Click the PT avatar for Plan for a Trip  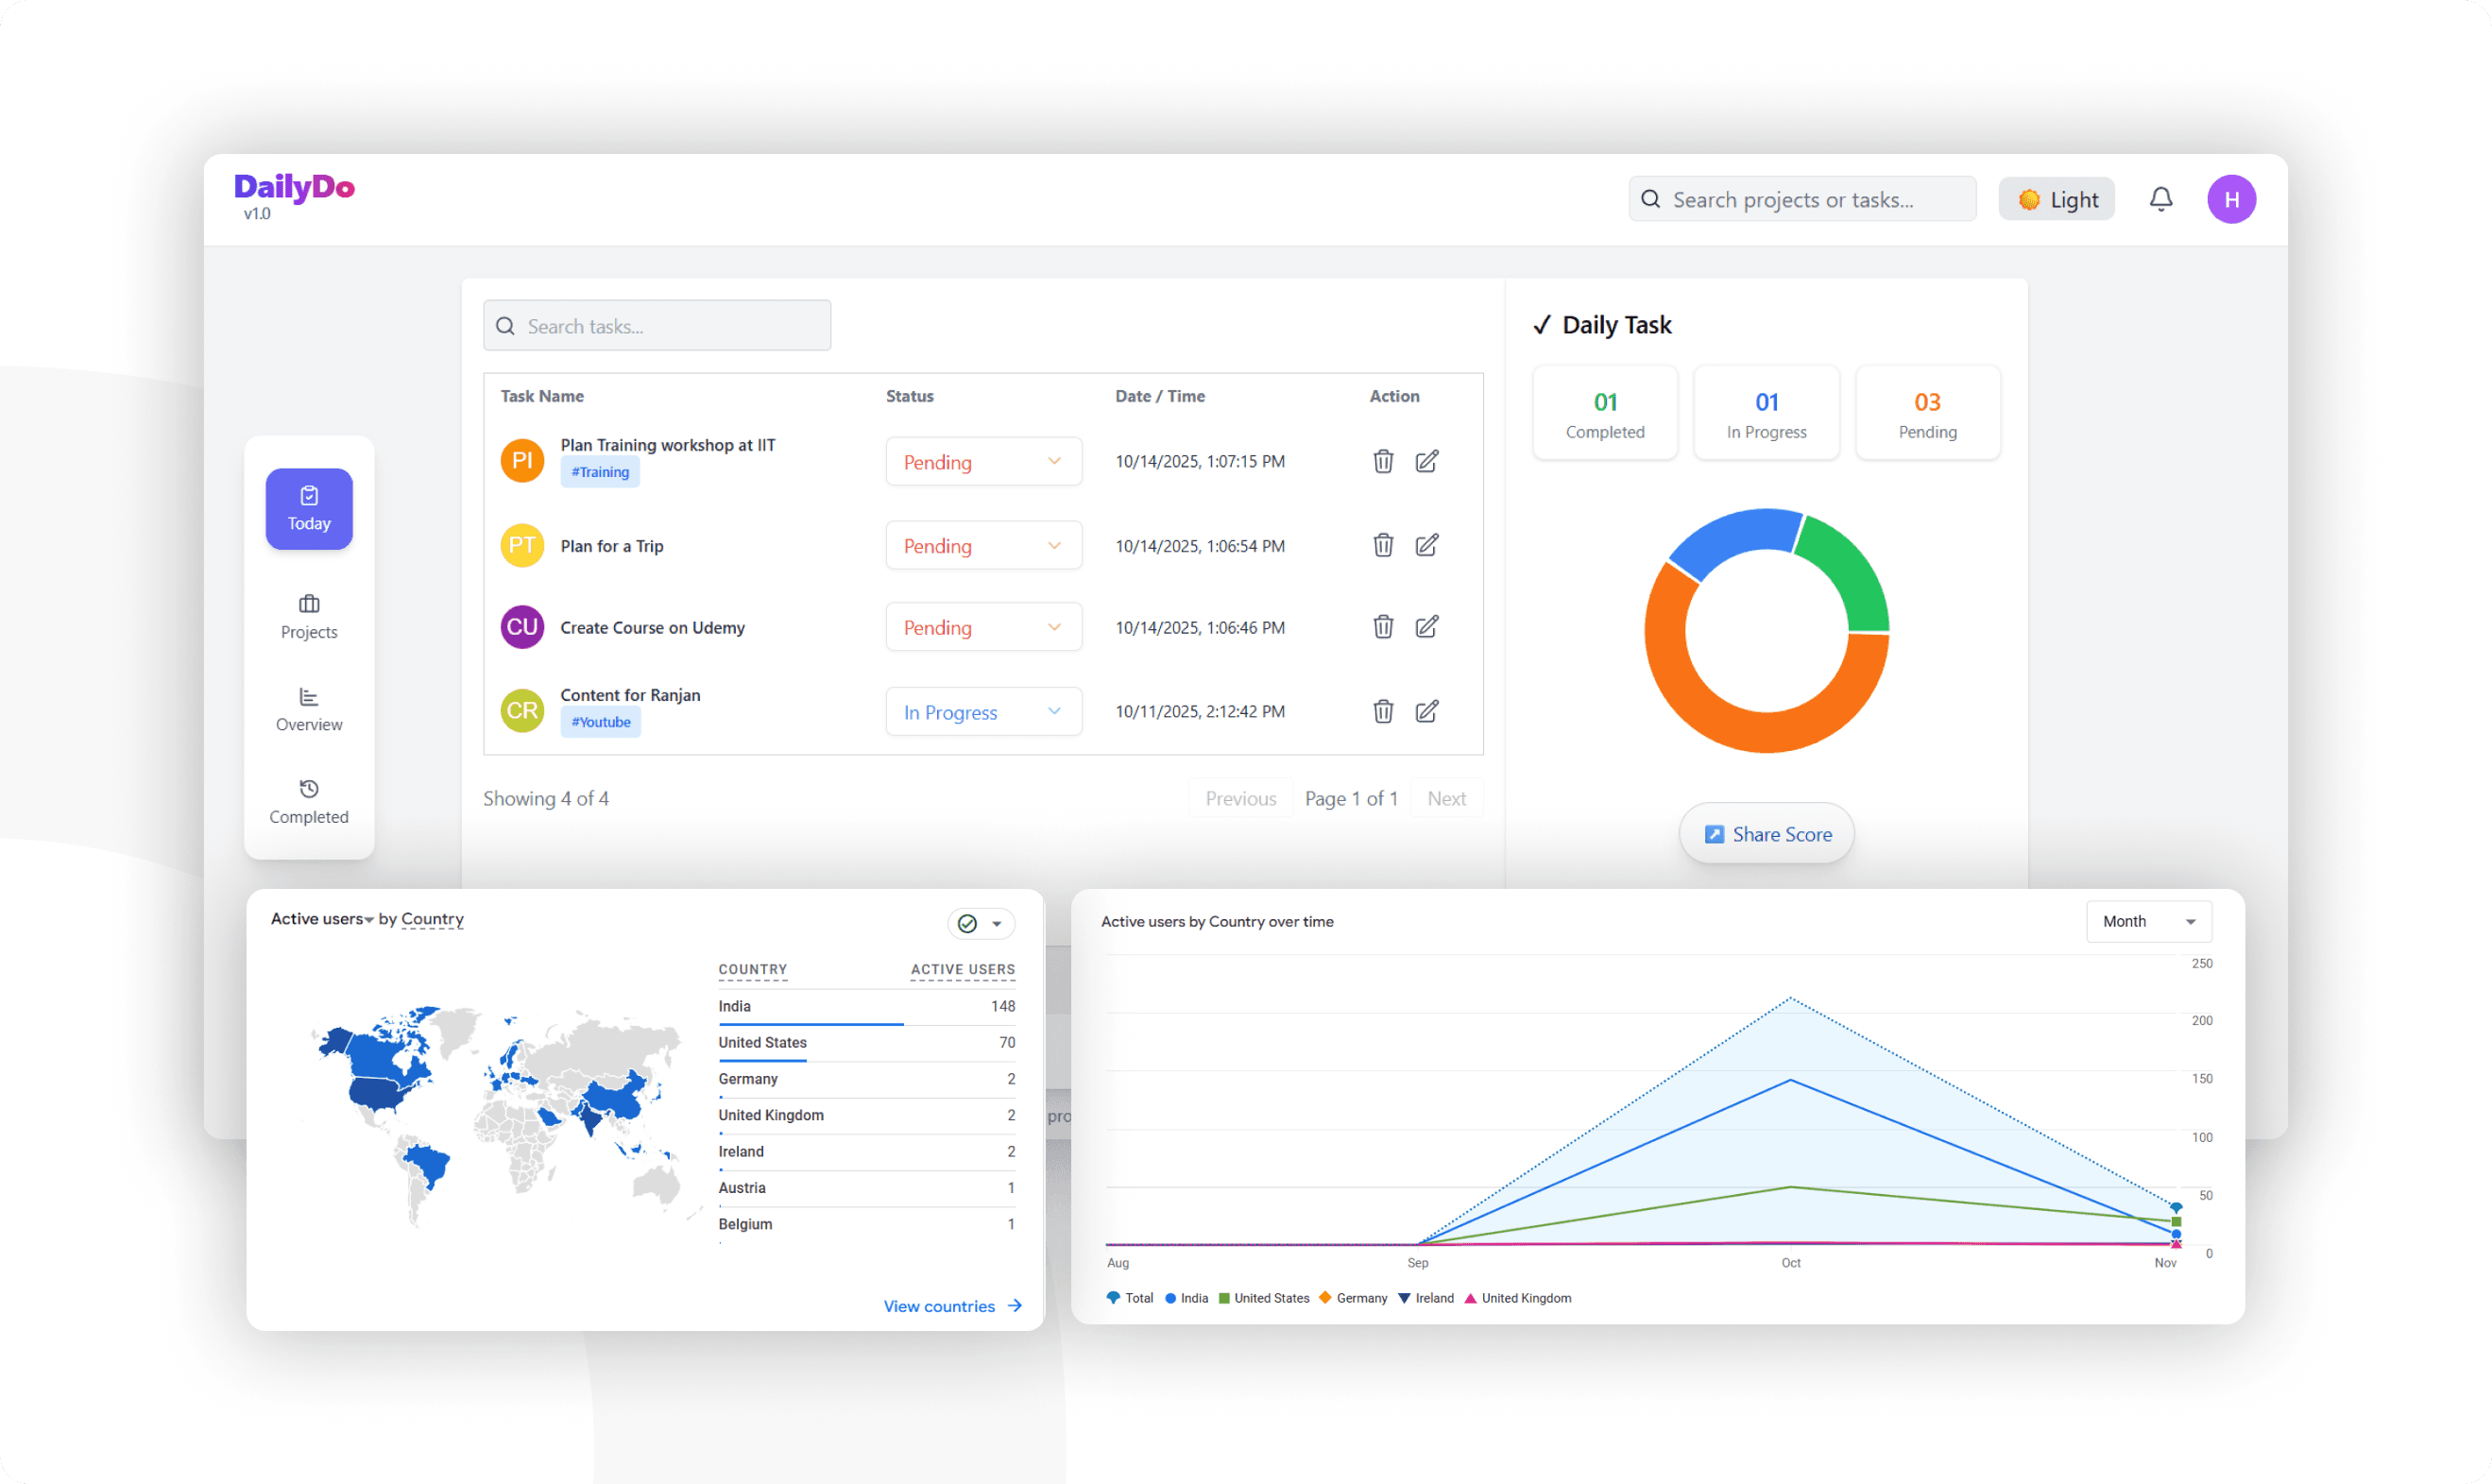(x=522, y=545)
